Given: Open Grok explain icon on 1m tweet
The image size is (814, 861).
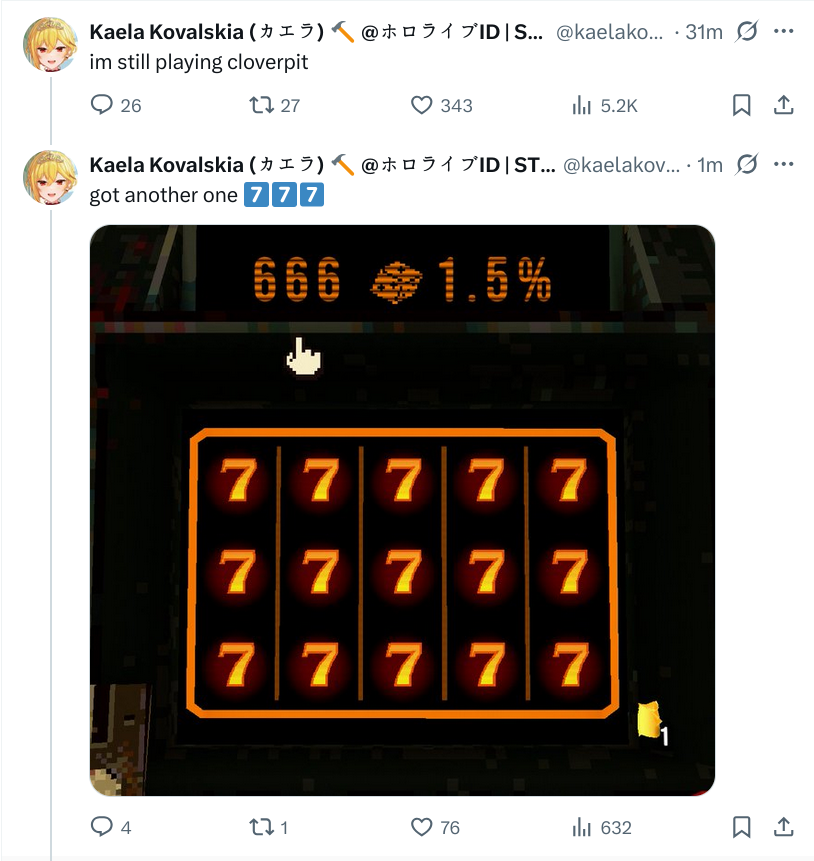Looking at the screenshot, I should click(746, 164).
